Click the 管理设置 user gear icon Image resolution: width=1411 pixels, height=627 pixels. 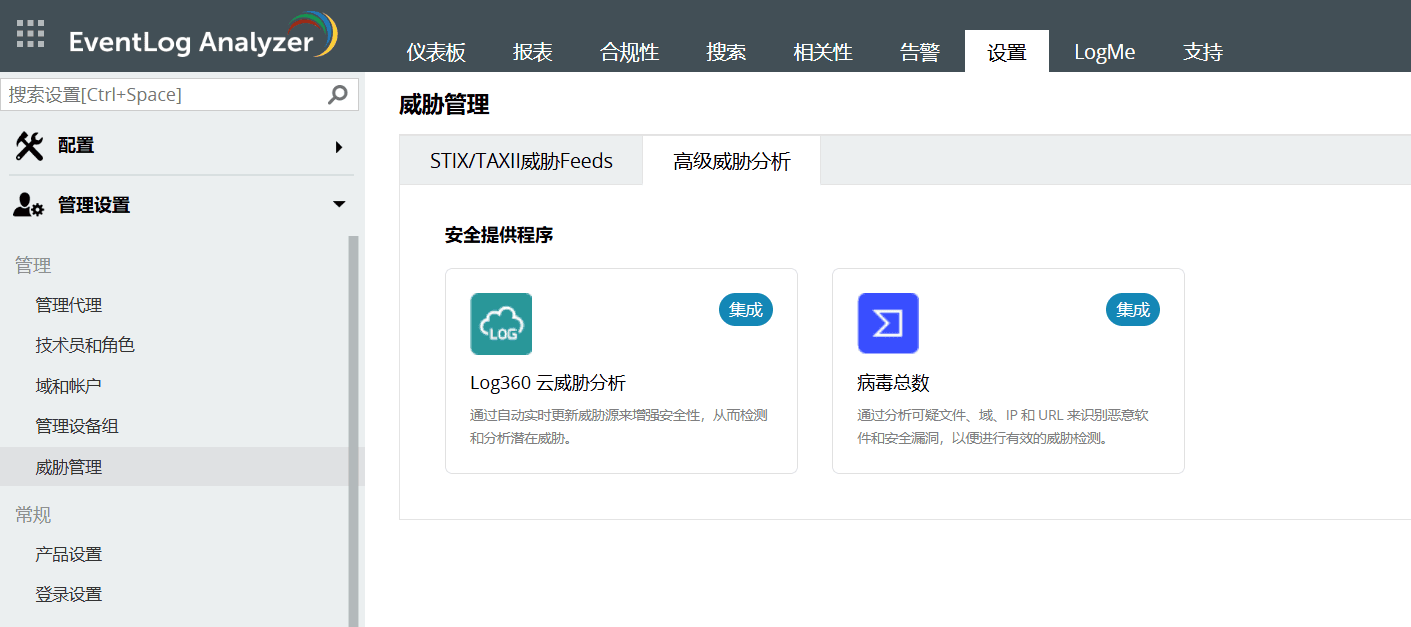(28, 204)
